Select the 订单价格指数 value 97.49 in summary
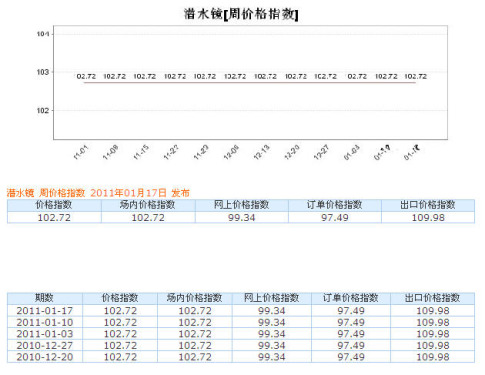Image resolution: width=485 pixels, height=375 pixels. [x=335, y=218]
